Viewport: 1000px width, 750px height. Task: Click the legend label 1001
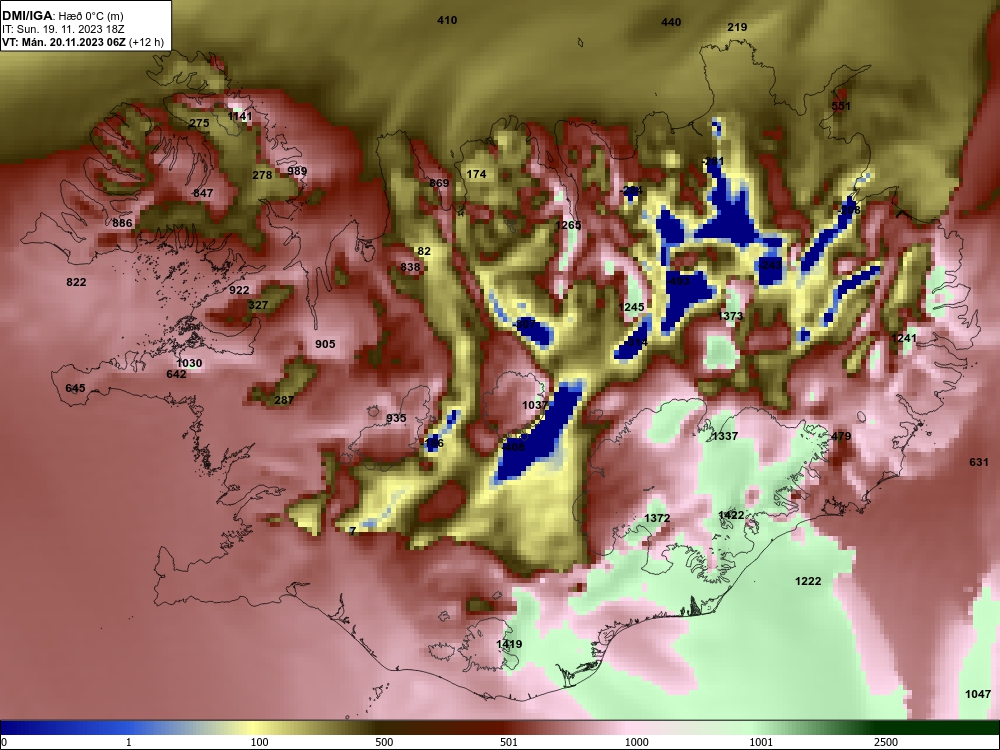coord(761,742)
